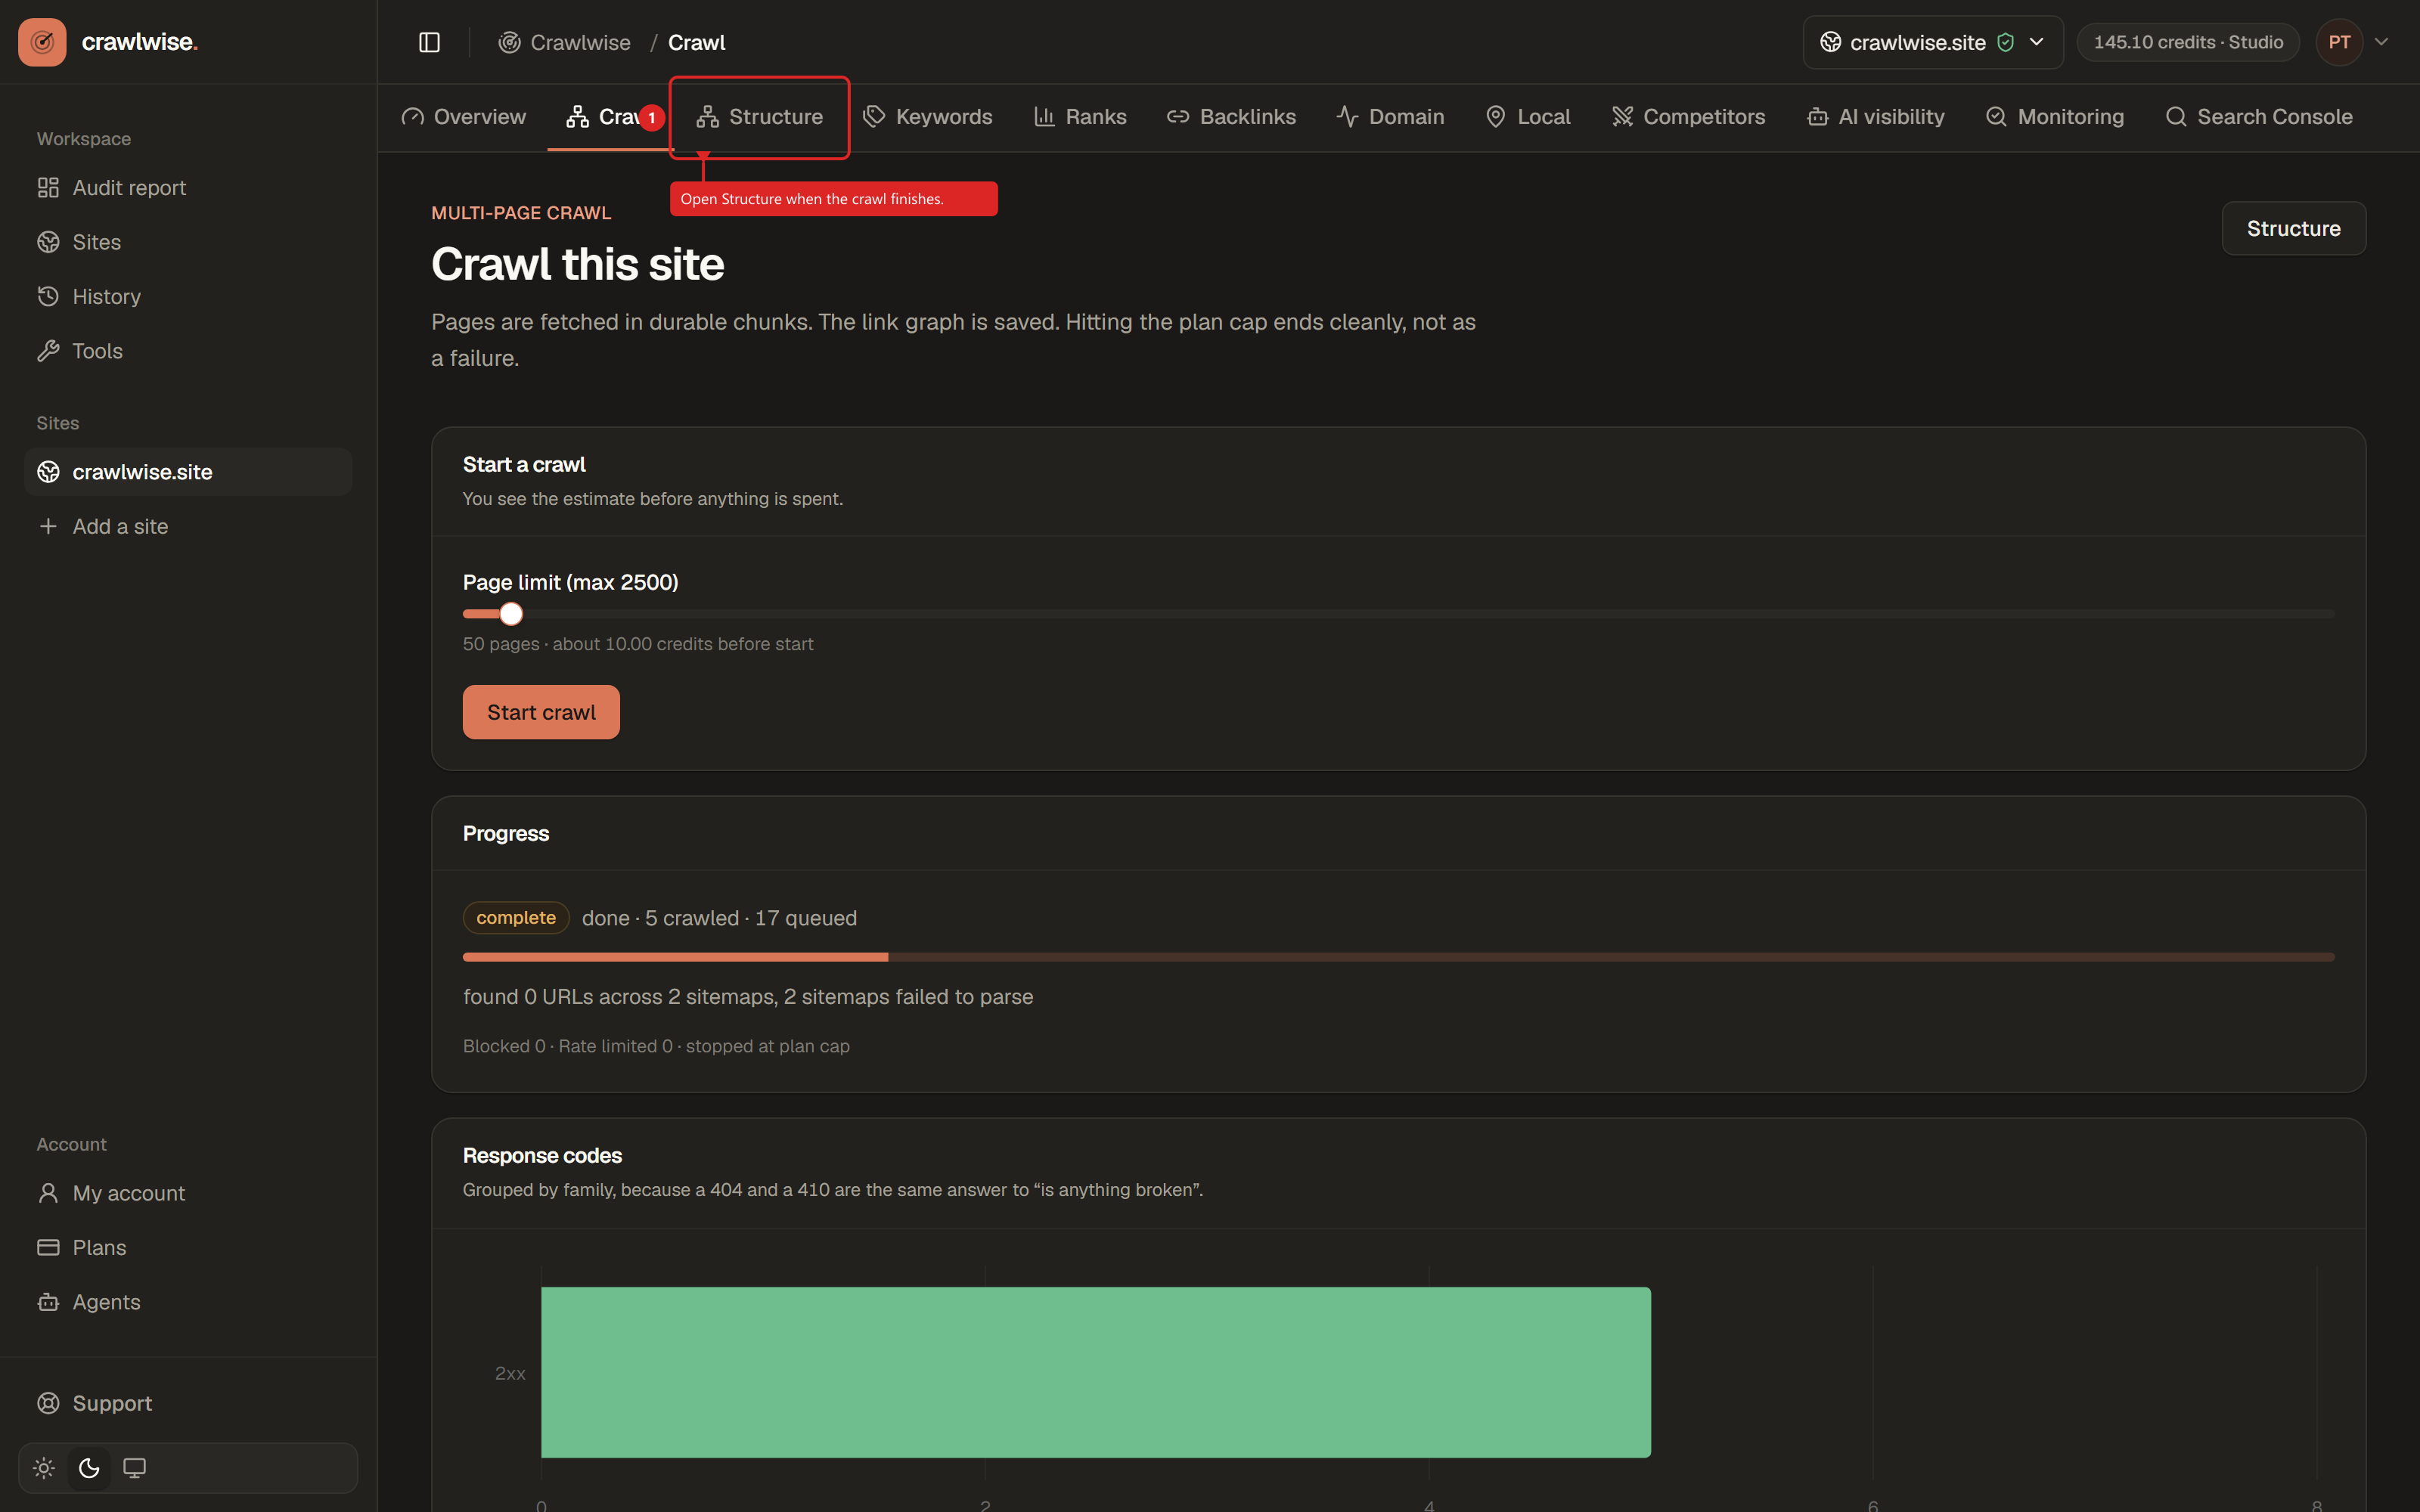
Task: Open the Overview tab
Action: click(463, 117)
